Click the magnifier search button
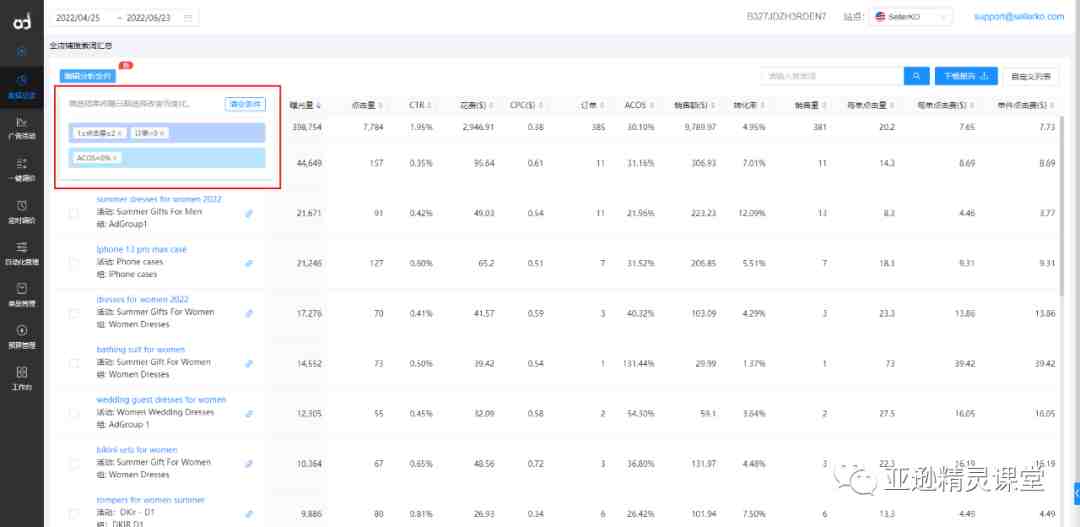This screenshot has width=1080, height=527. coord(916,76)
